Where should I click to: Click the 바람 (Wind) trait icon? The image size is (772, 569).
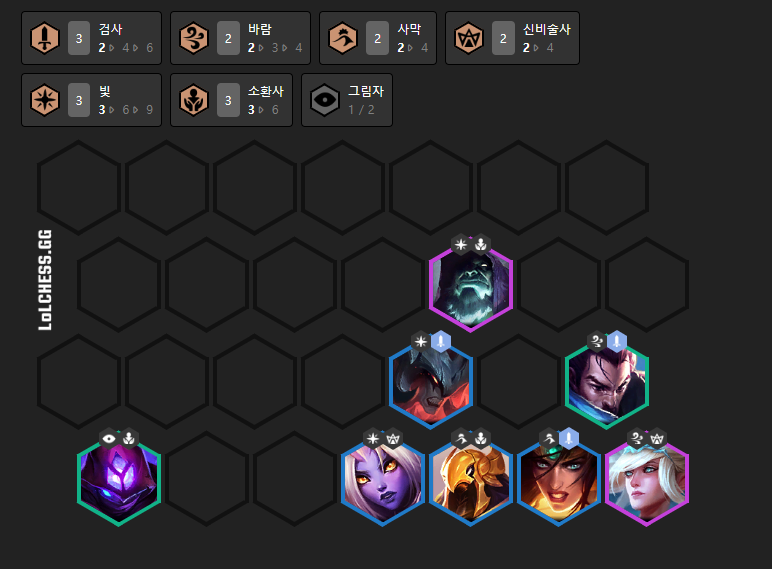[194, 38]
